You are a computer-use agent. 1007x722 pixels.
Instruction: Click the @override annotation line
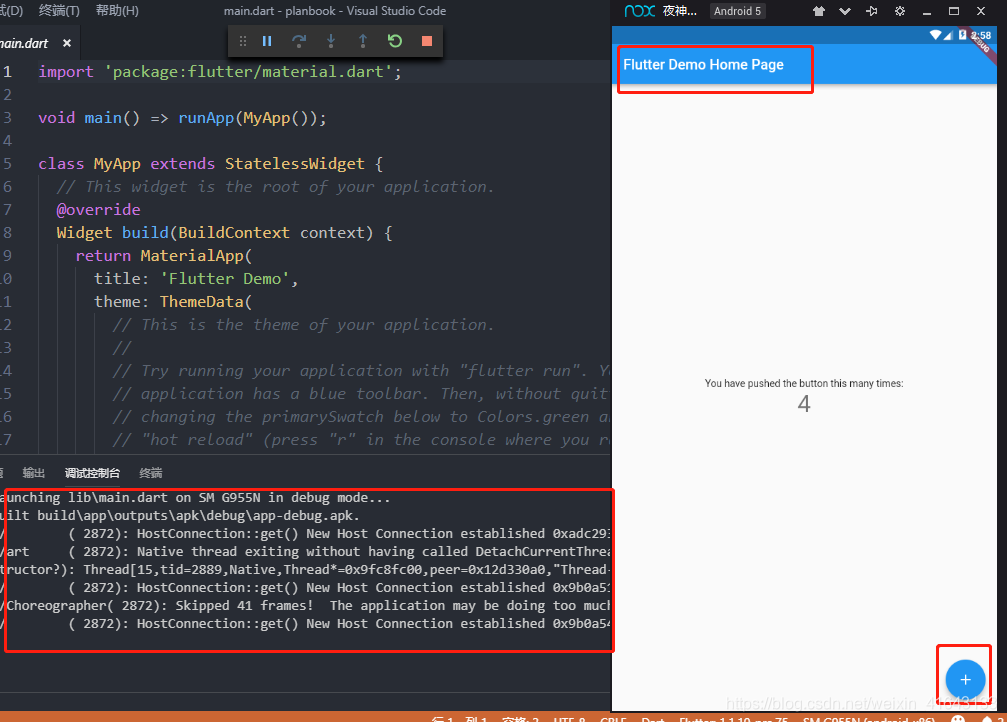(x=98, y=210)
